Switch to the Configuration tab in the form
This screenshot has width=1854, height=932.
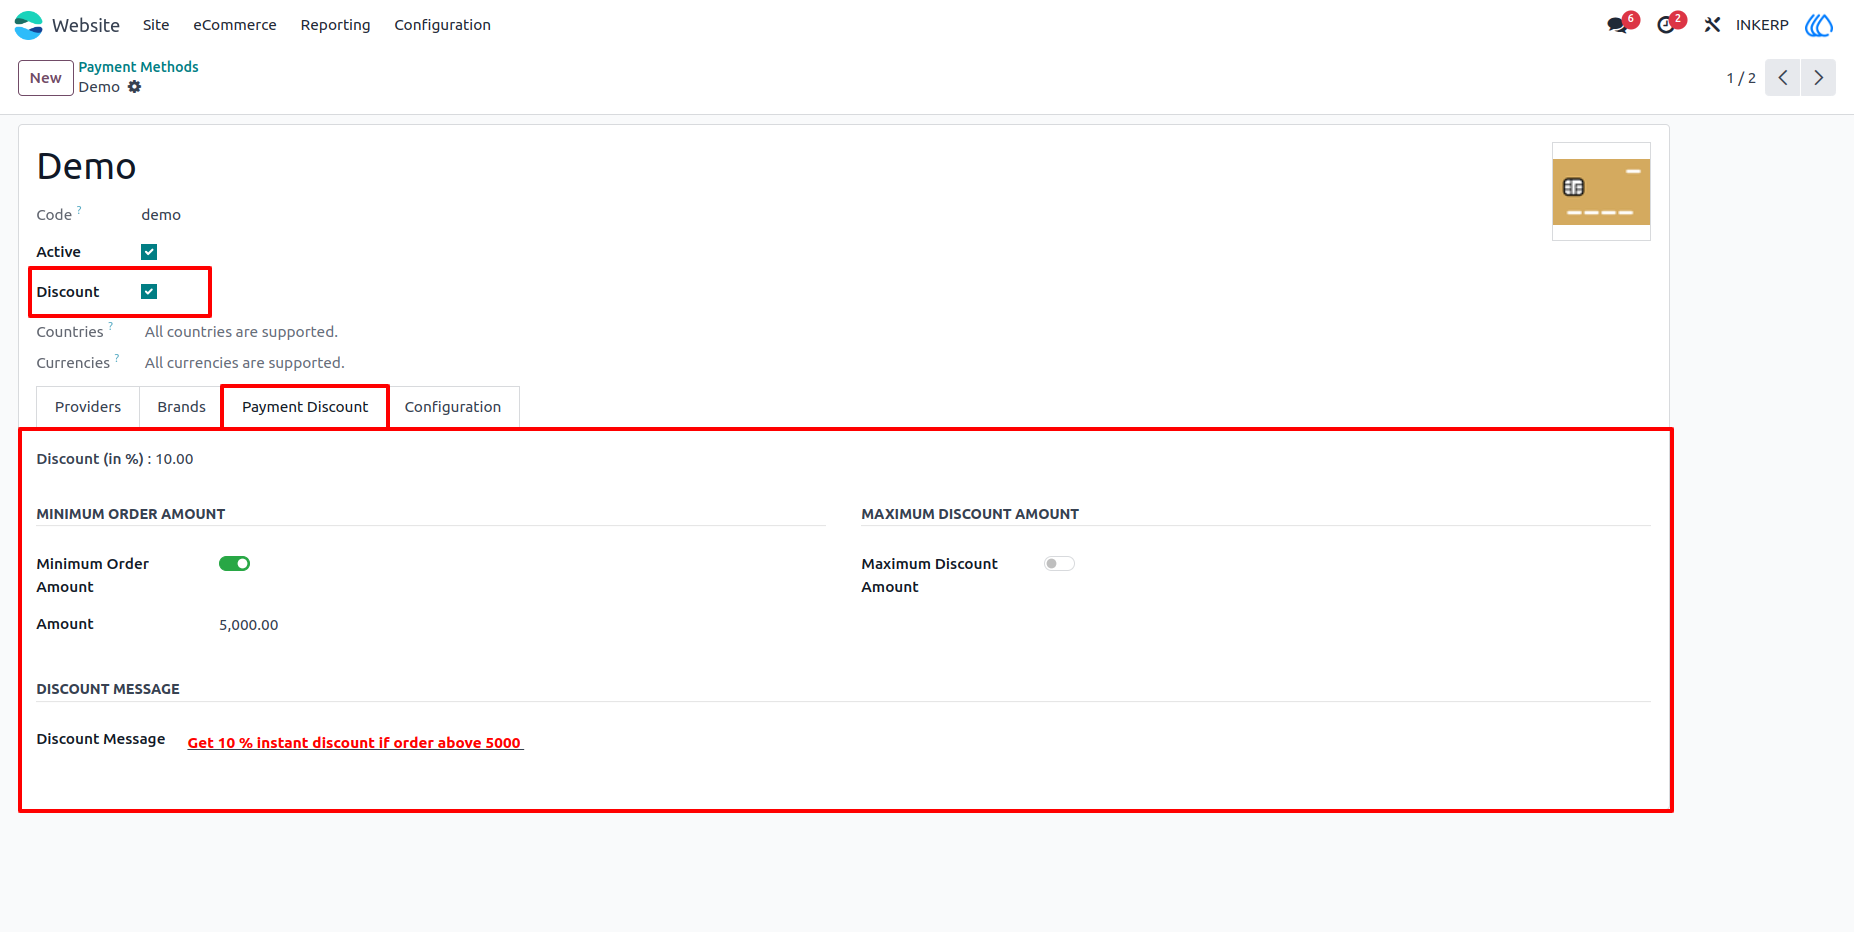pyautogui.click(x=453, y=407)
